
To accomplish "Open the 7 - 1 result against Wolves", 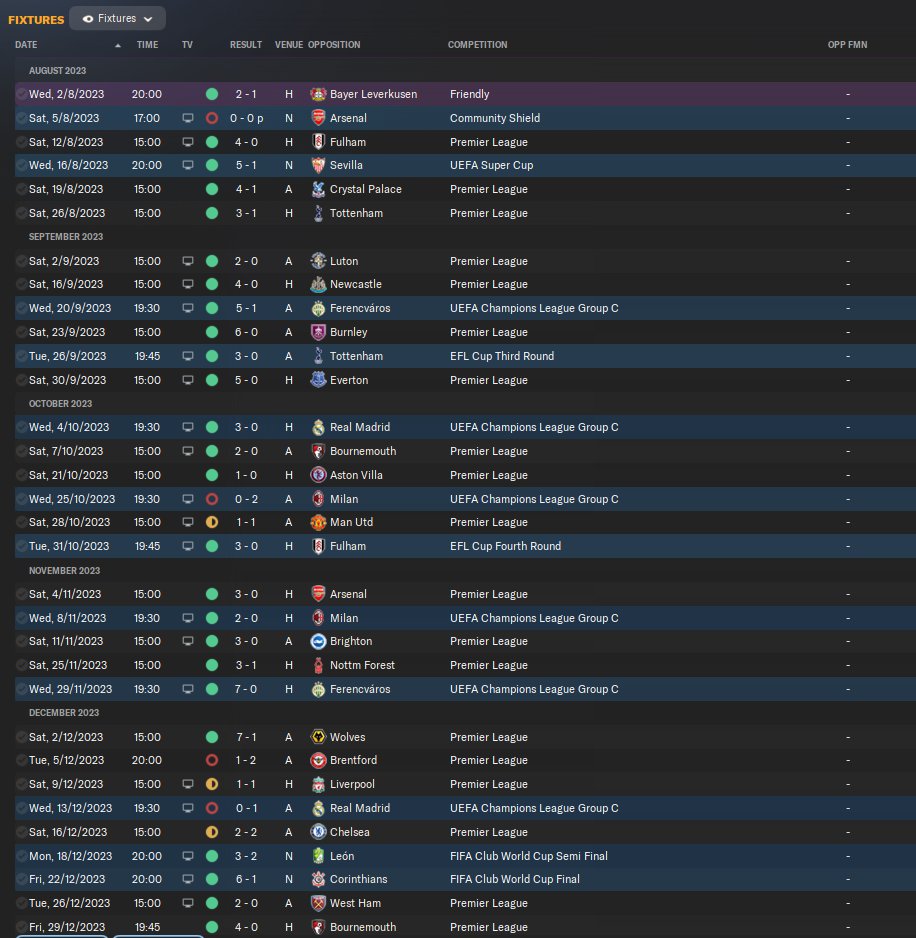I will (x=246, y=737).
